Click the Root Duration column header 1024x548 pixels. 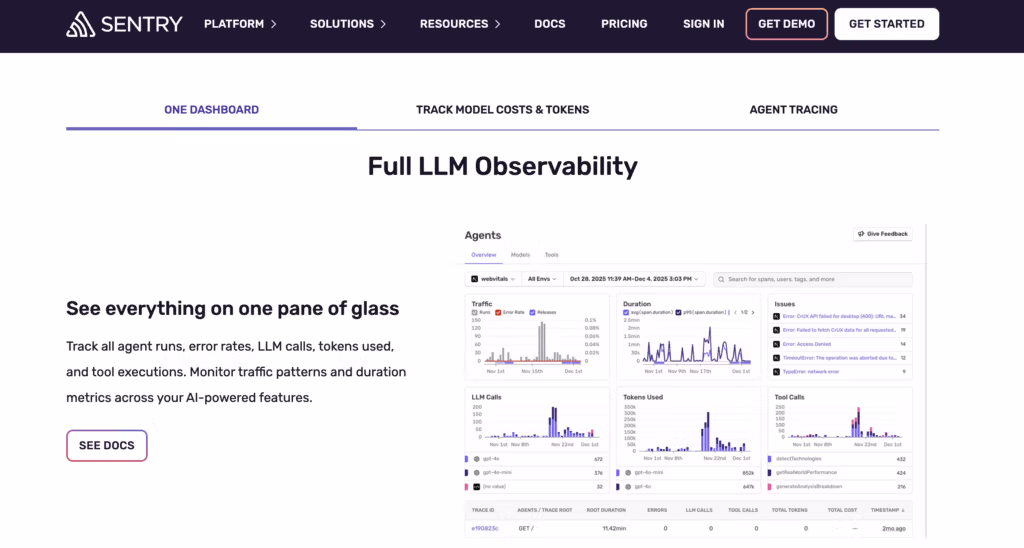tap(606, 510)
